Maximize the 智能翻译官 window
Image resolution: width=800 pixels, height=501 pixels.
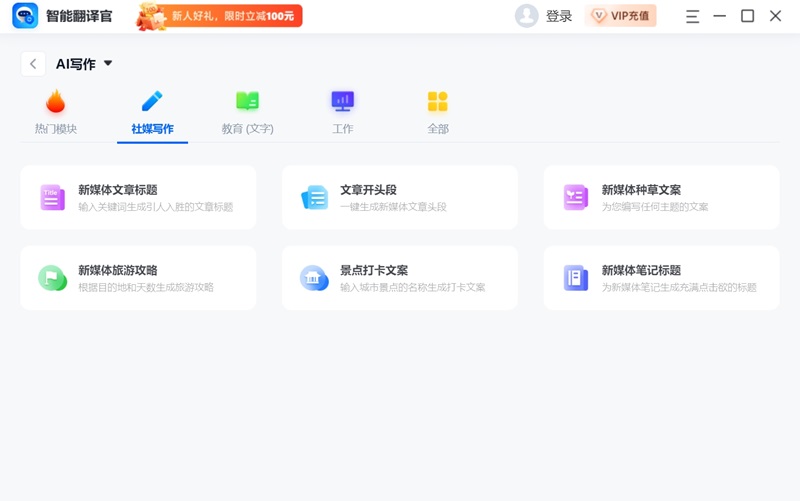(747, 16)
